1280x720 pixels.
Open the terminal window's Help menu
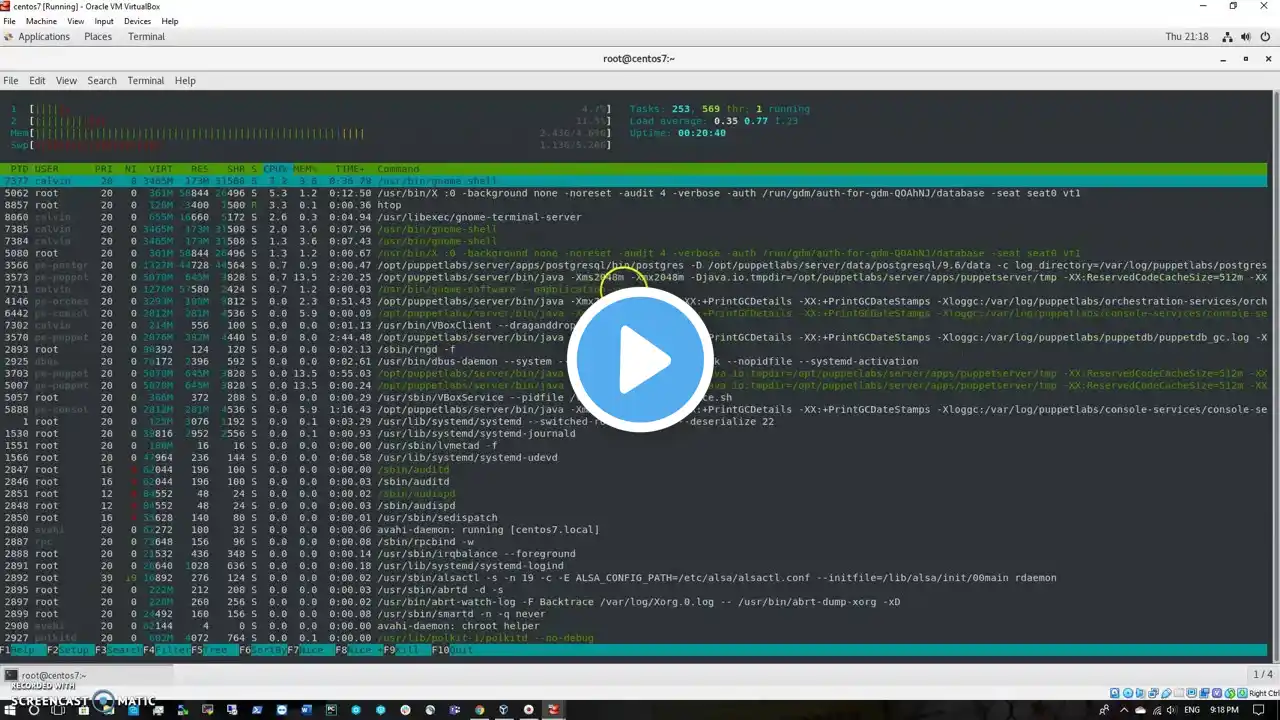point(185,81)
